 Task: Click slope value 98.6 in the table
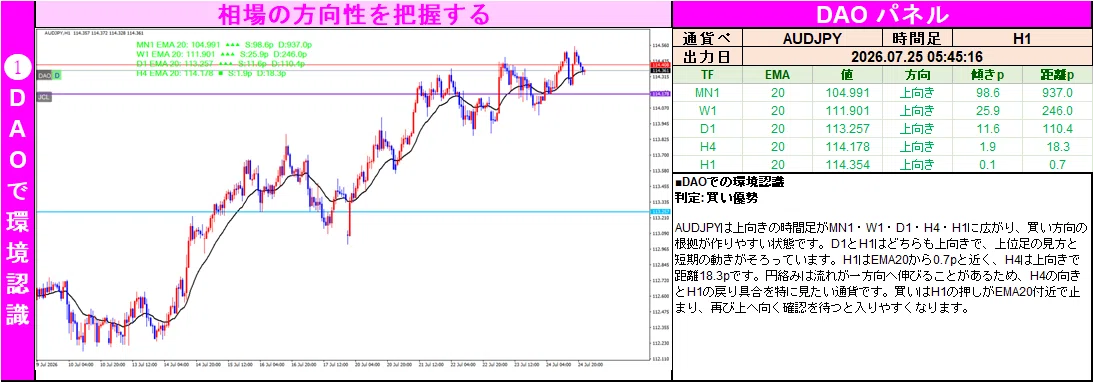(x=987, y=93)
